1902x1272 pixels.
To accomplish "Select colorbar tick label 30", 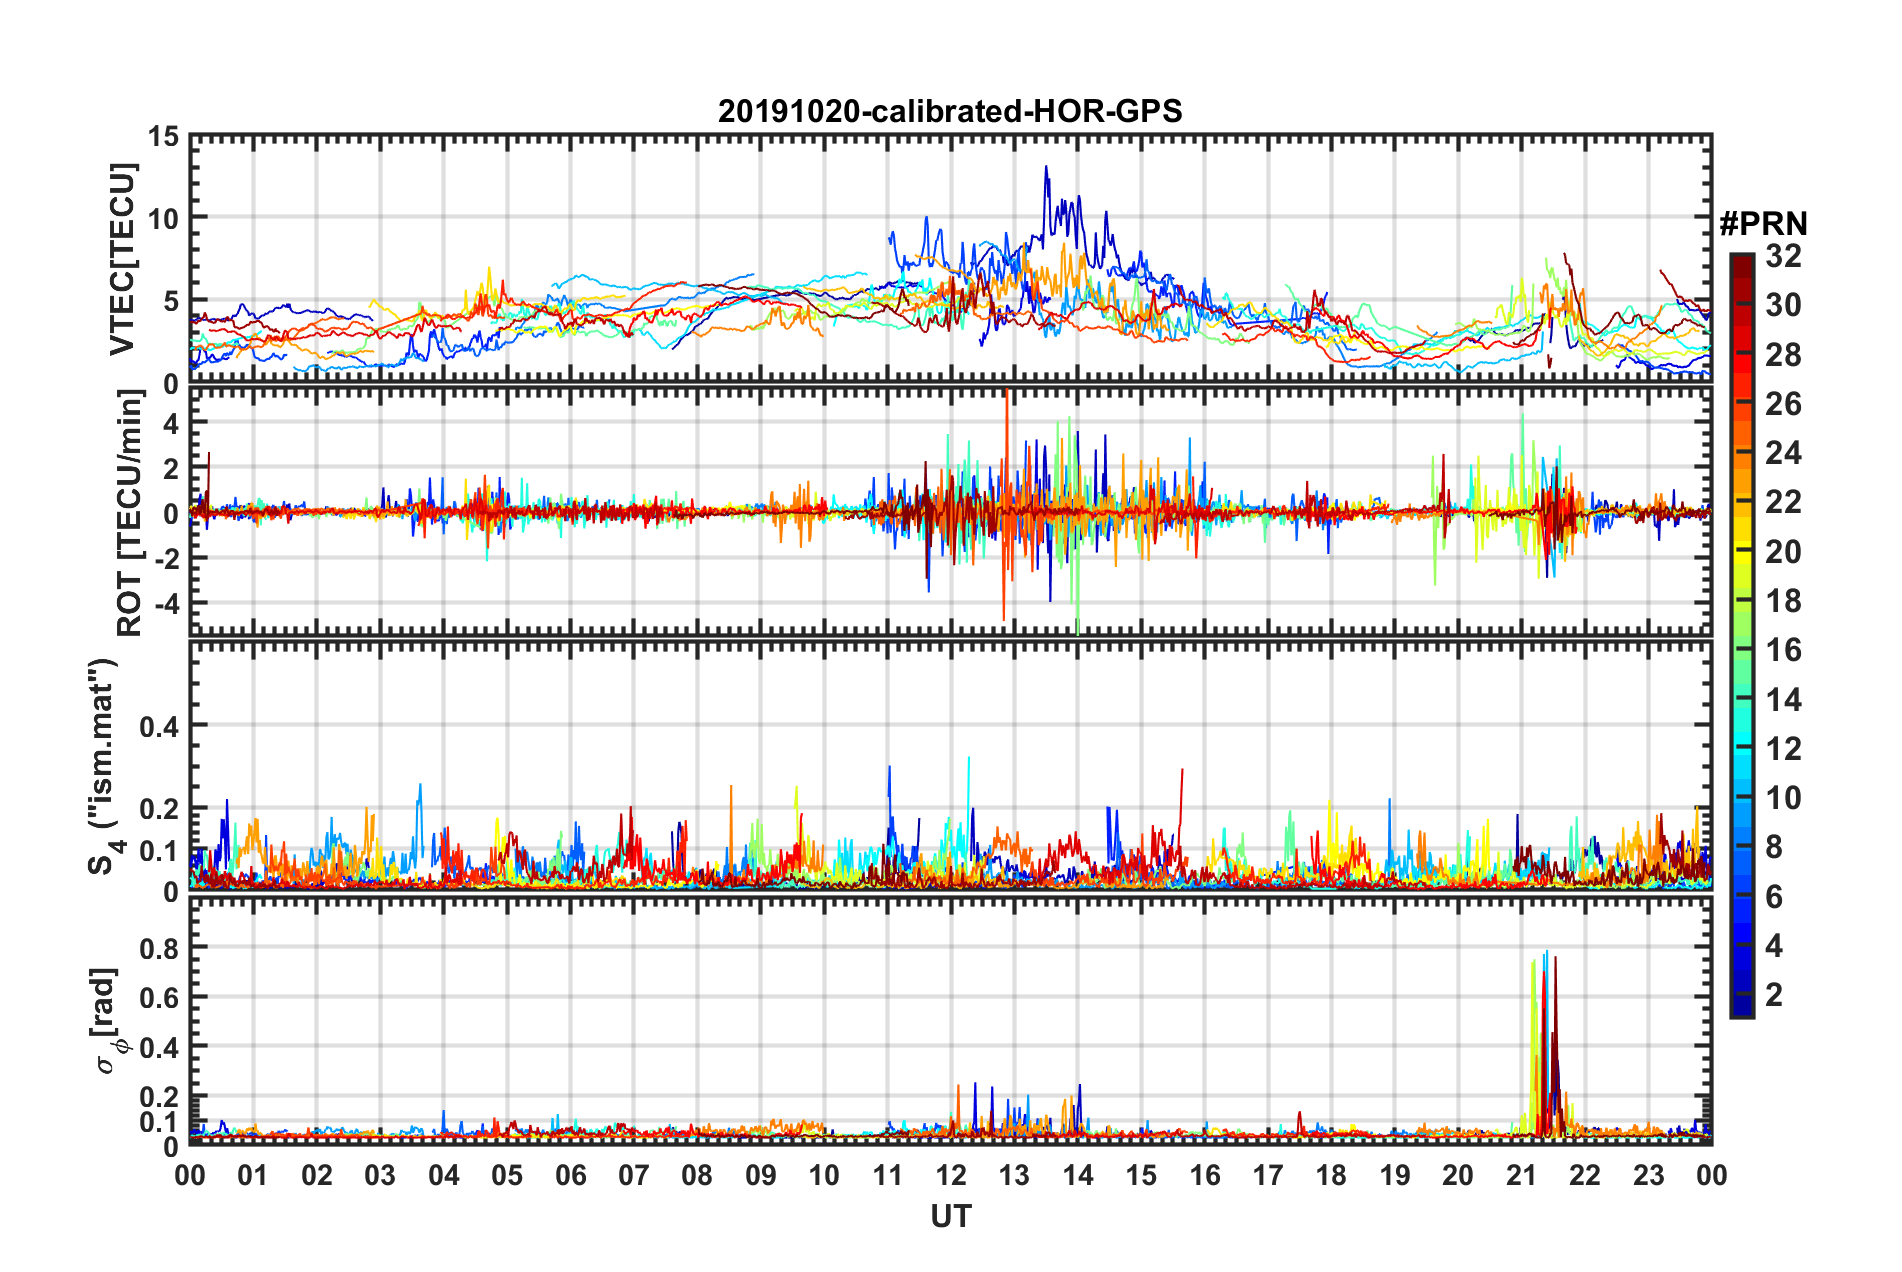I will point(1783,305).
